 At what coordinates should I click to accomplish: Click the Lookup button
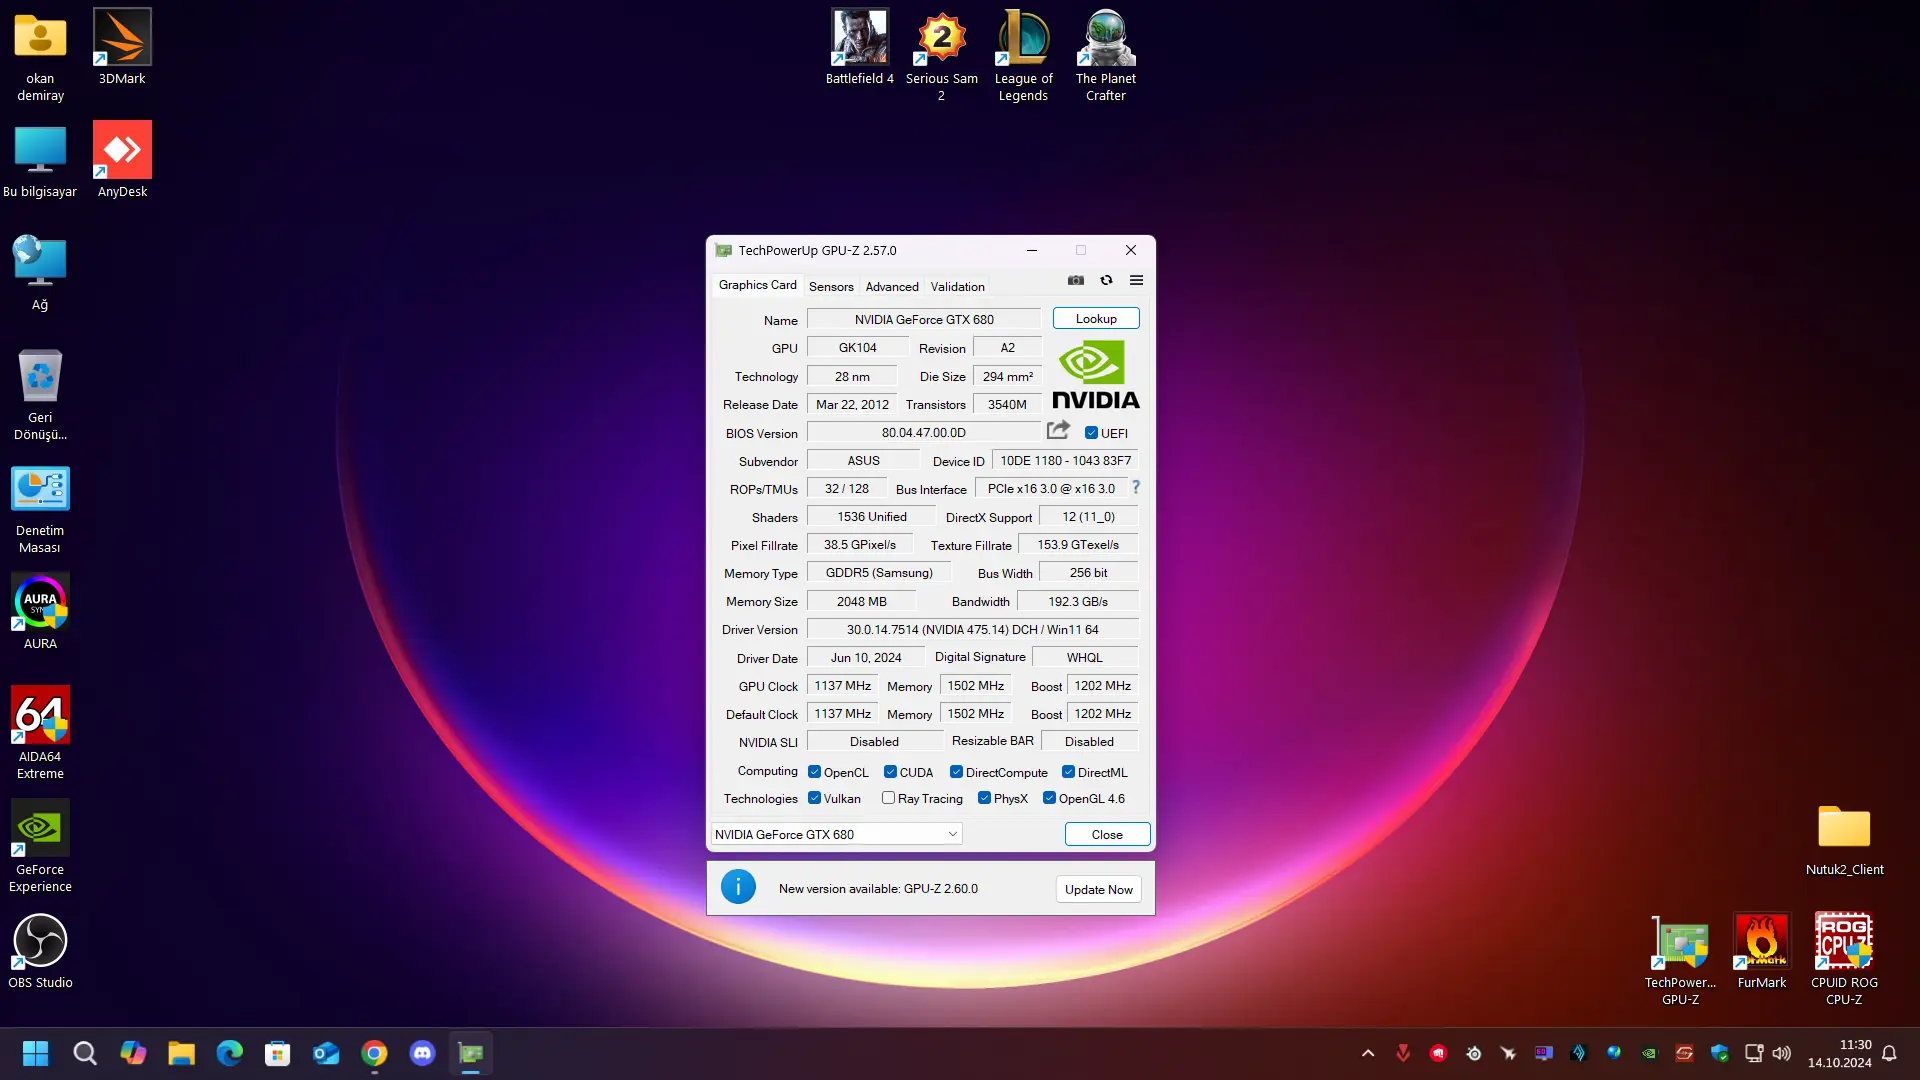(1096, 318)
